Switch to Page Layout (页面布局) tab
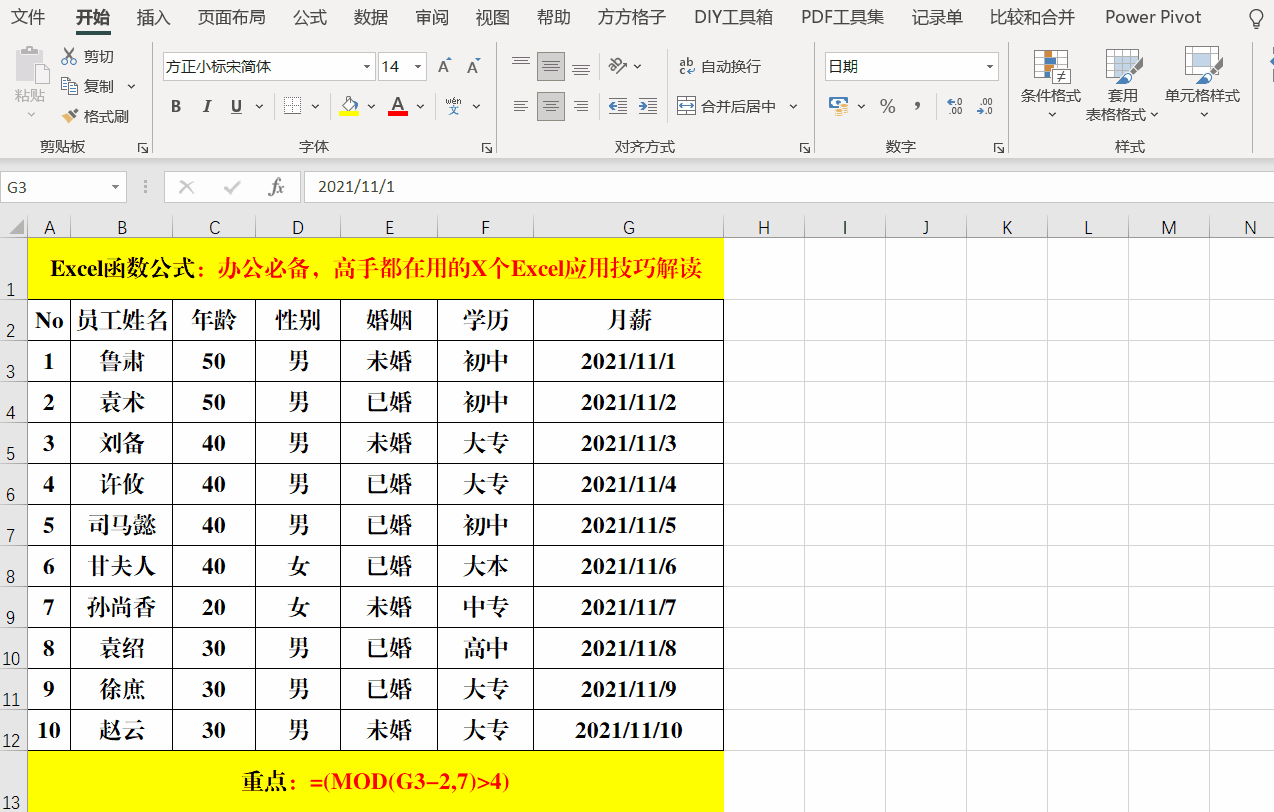 point(232,17)
